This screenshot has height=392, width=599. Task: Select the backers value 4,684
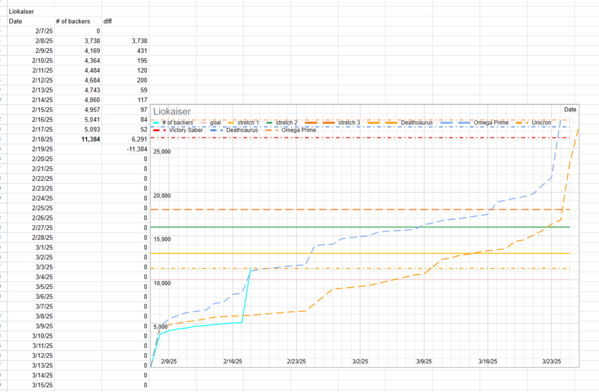[x=92, y=80]
